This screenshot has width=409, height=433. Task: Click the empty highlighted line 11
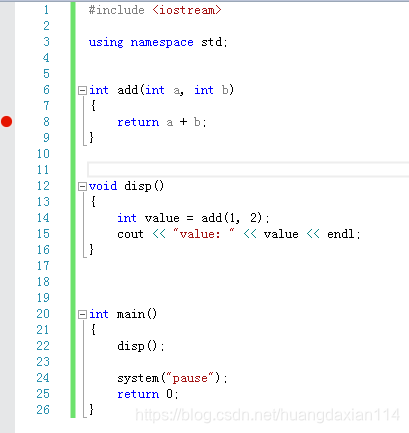(x=248, y=169)
